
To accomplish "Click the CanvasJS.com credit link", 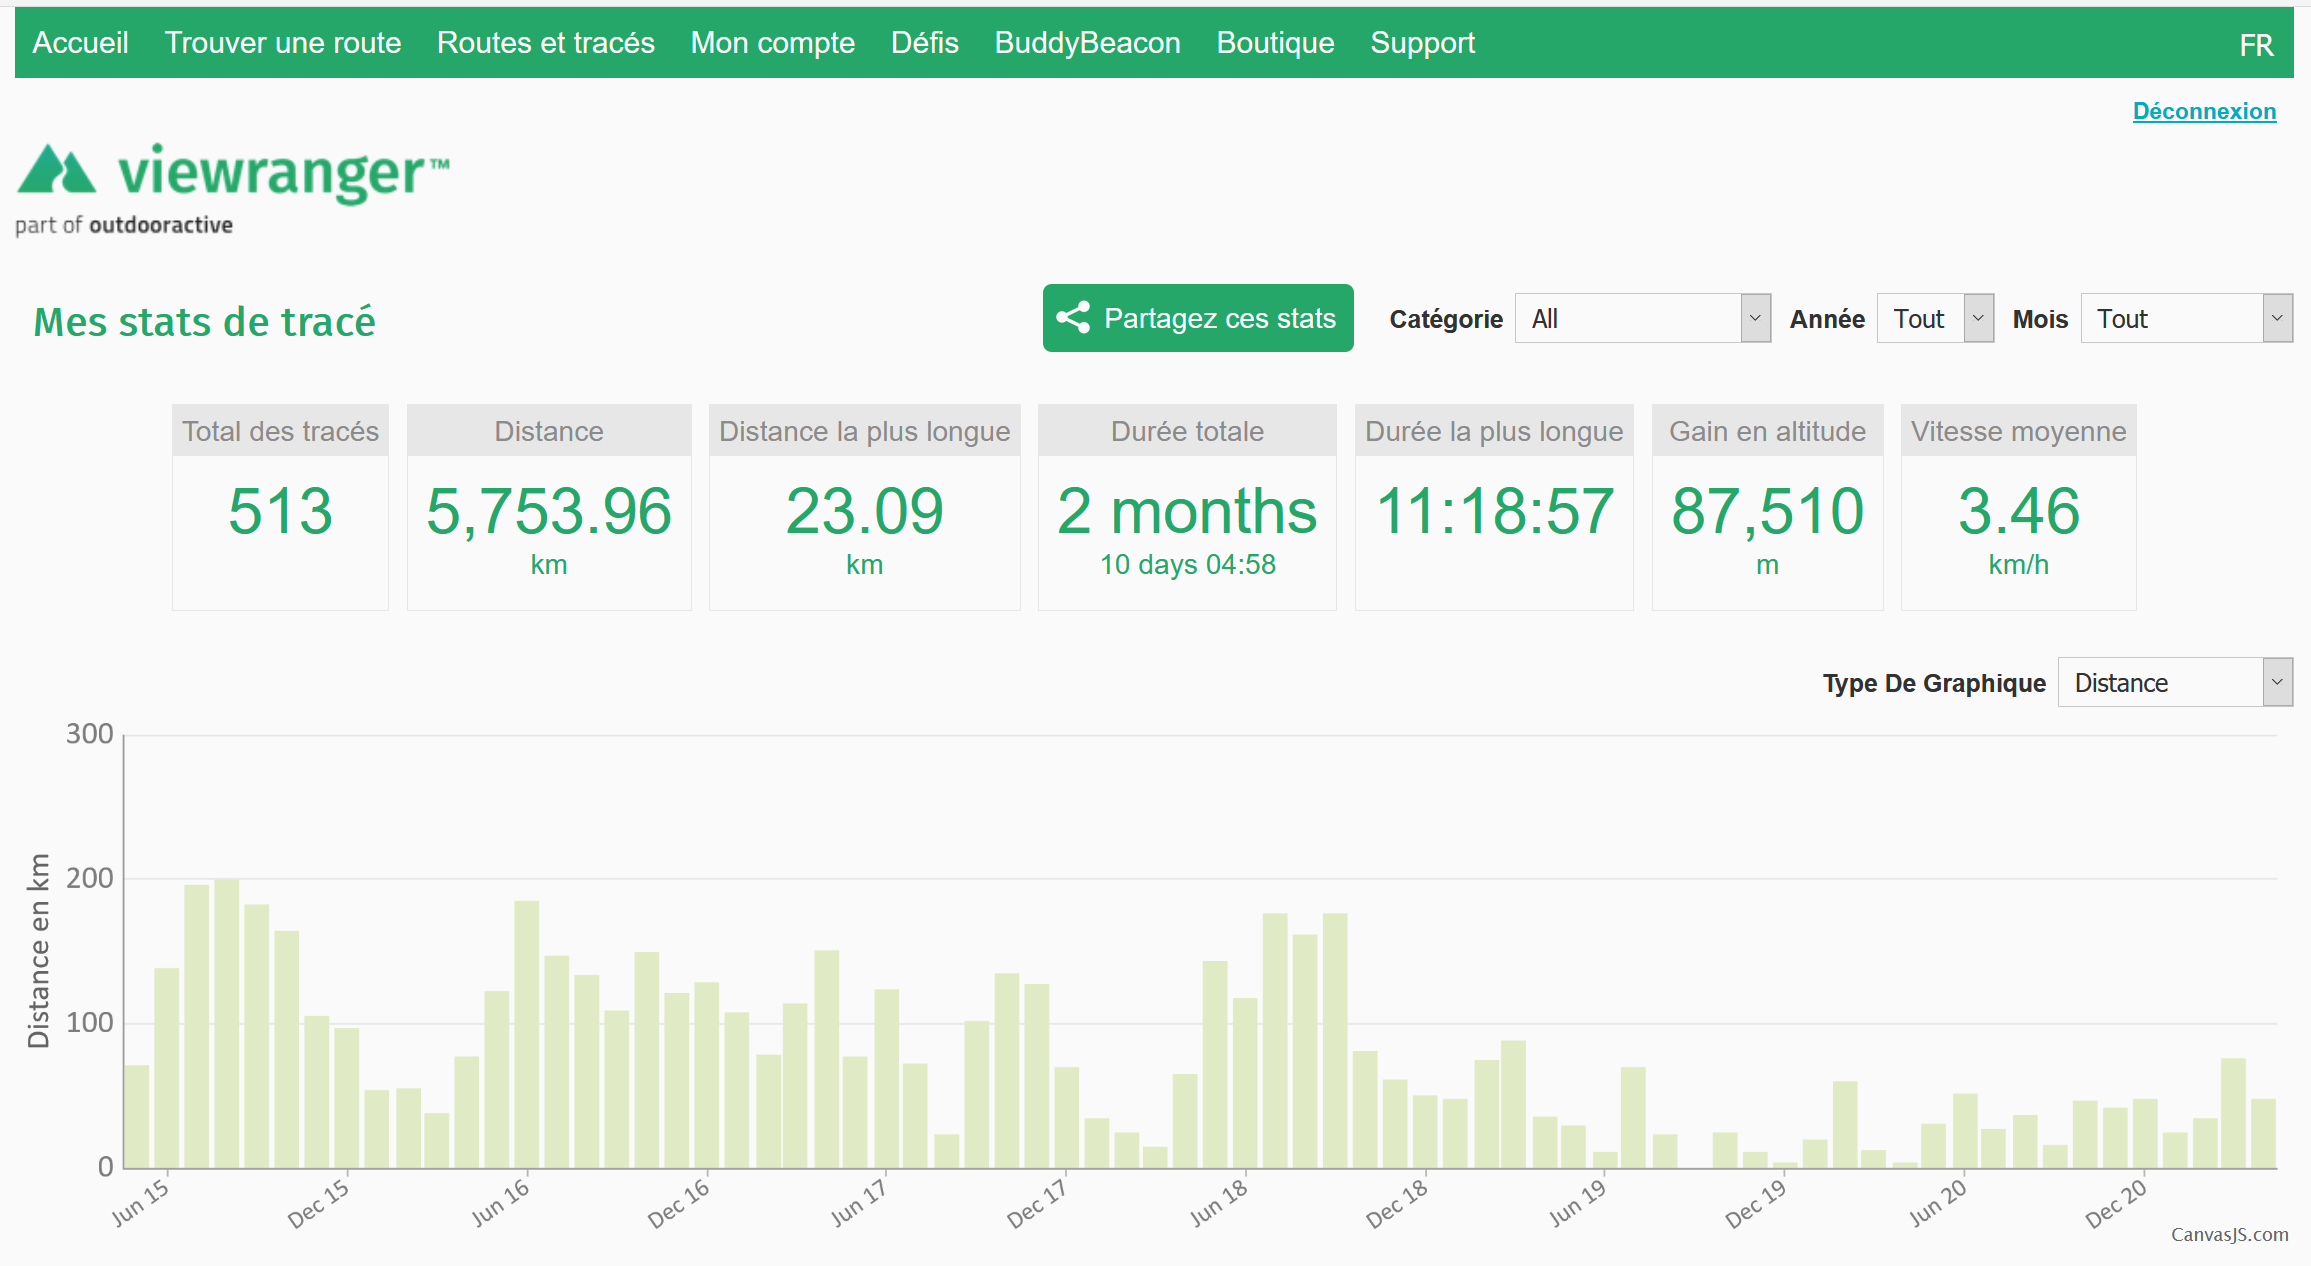I will [2228, 1234].
